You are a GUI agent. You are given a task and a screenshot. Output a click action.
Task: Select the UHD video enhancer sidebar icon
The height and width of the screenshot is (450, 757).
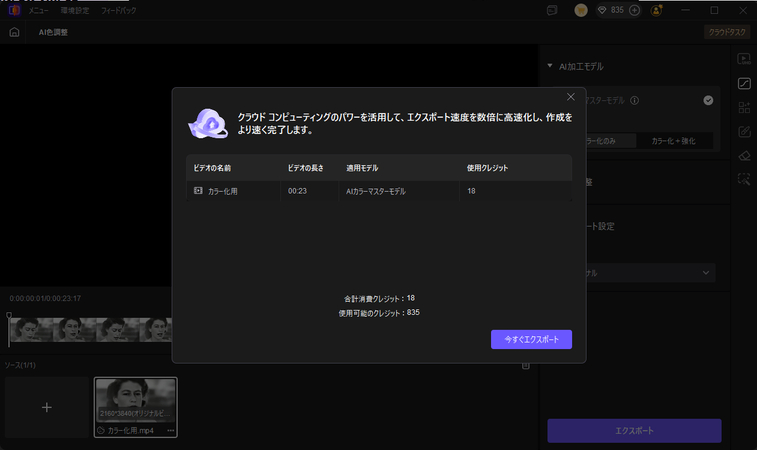(x=744, y=59)
